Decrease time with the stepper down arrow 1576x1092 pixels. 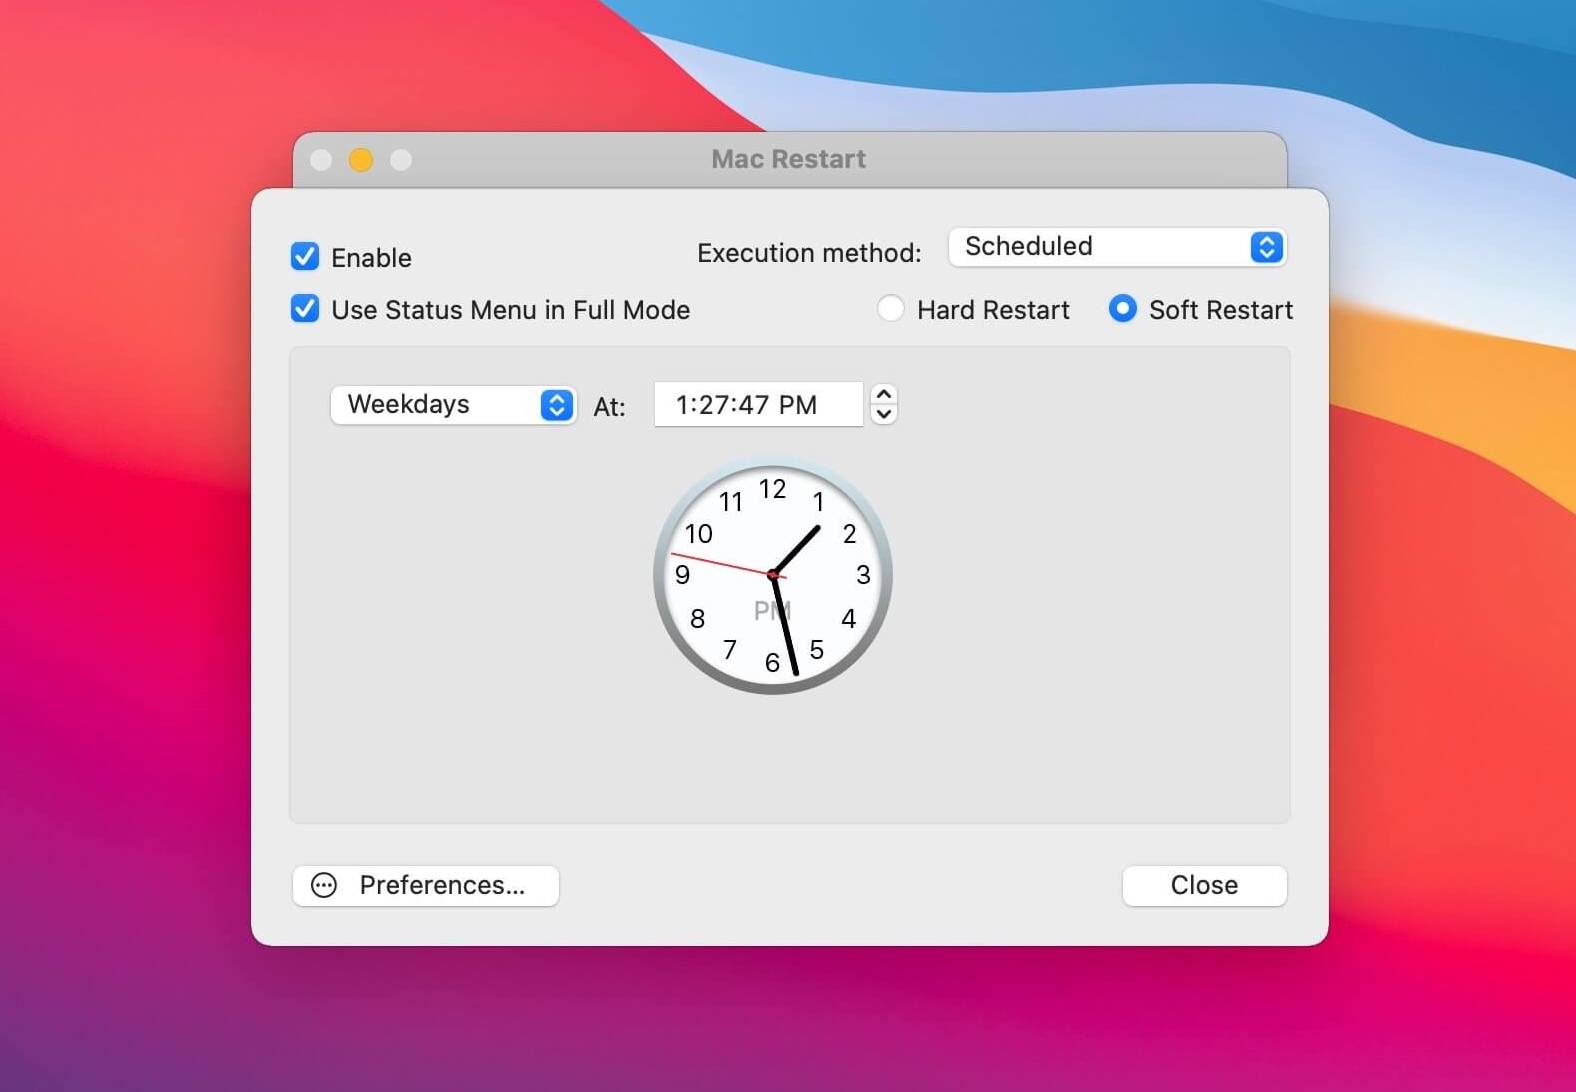(884, 415)
